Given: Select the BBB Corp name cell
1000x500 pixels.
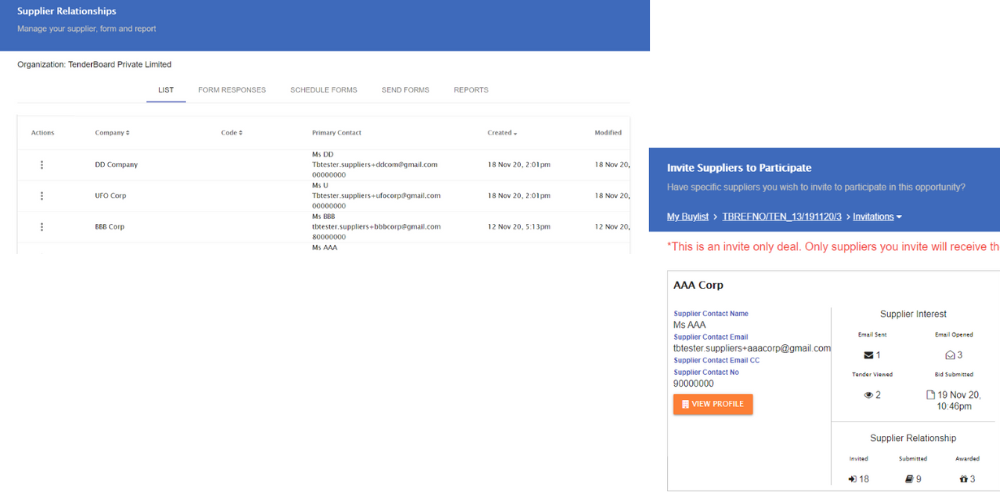Looking at the screenshot, I should 110,226.
